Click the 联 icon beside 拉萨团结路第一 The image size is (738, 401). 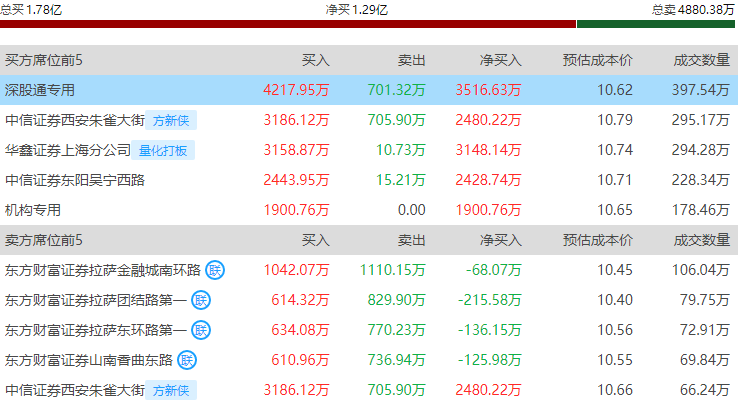(201, 300)
